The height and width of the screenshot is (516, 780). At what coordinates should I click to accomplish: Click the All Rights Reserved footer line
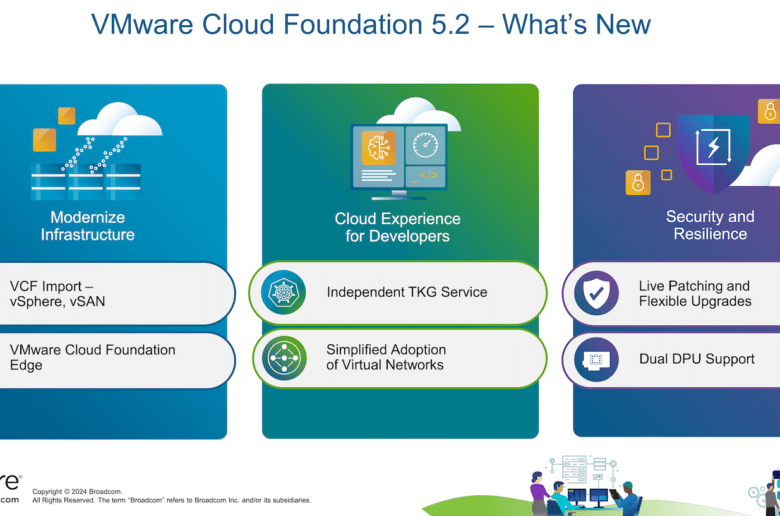pos(172,500)
